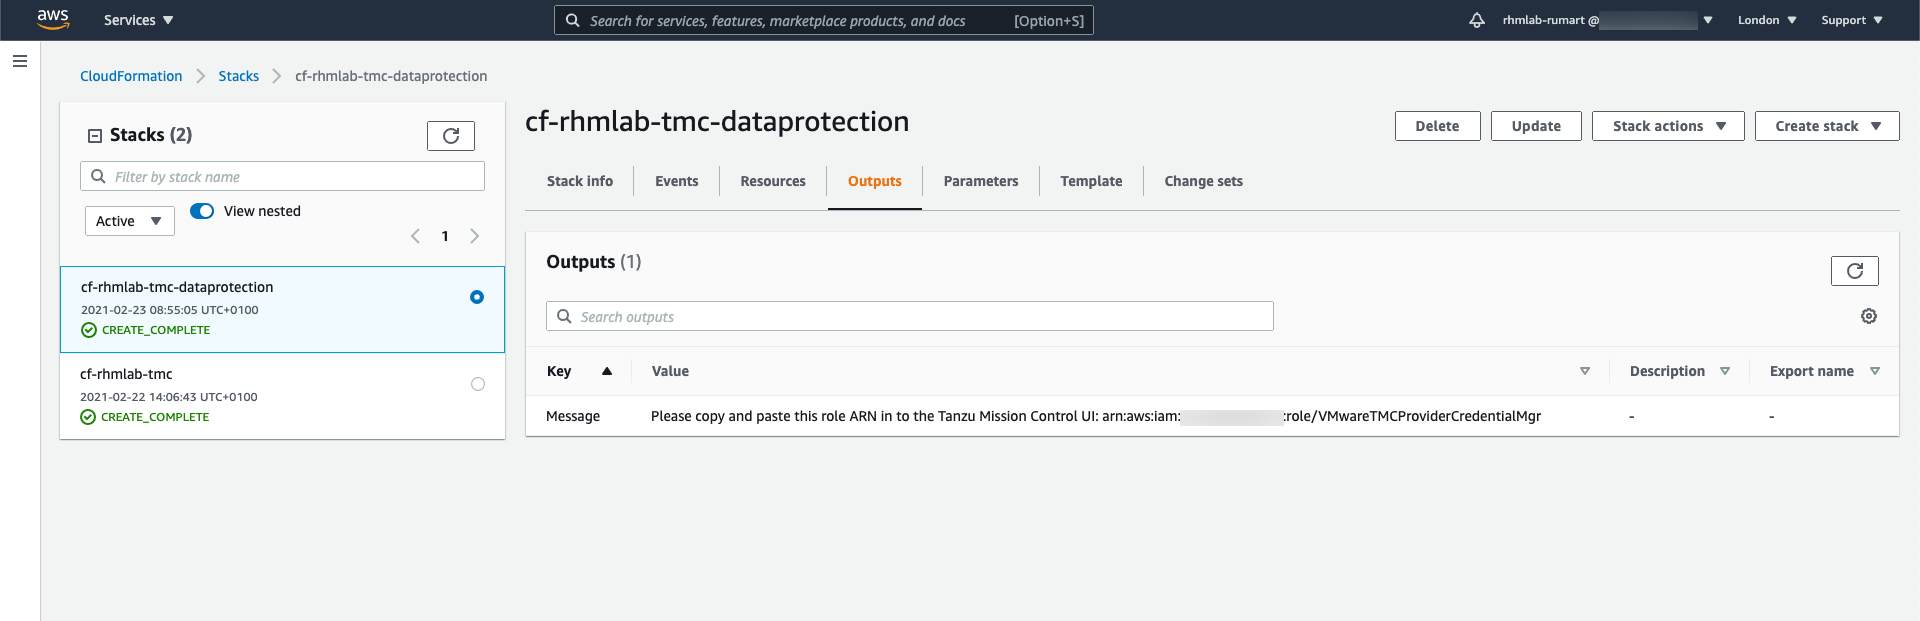Sort outputs by Key arrow
The height and width of the screenshot is (621, 1920).
(x=607, y=371)
